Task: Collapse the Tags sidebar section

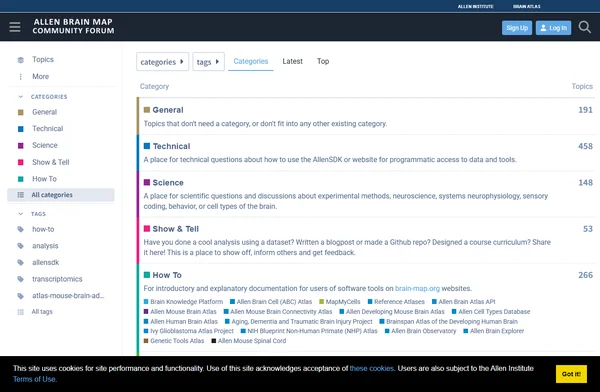Action: pos(21,214)
